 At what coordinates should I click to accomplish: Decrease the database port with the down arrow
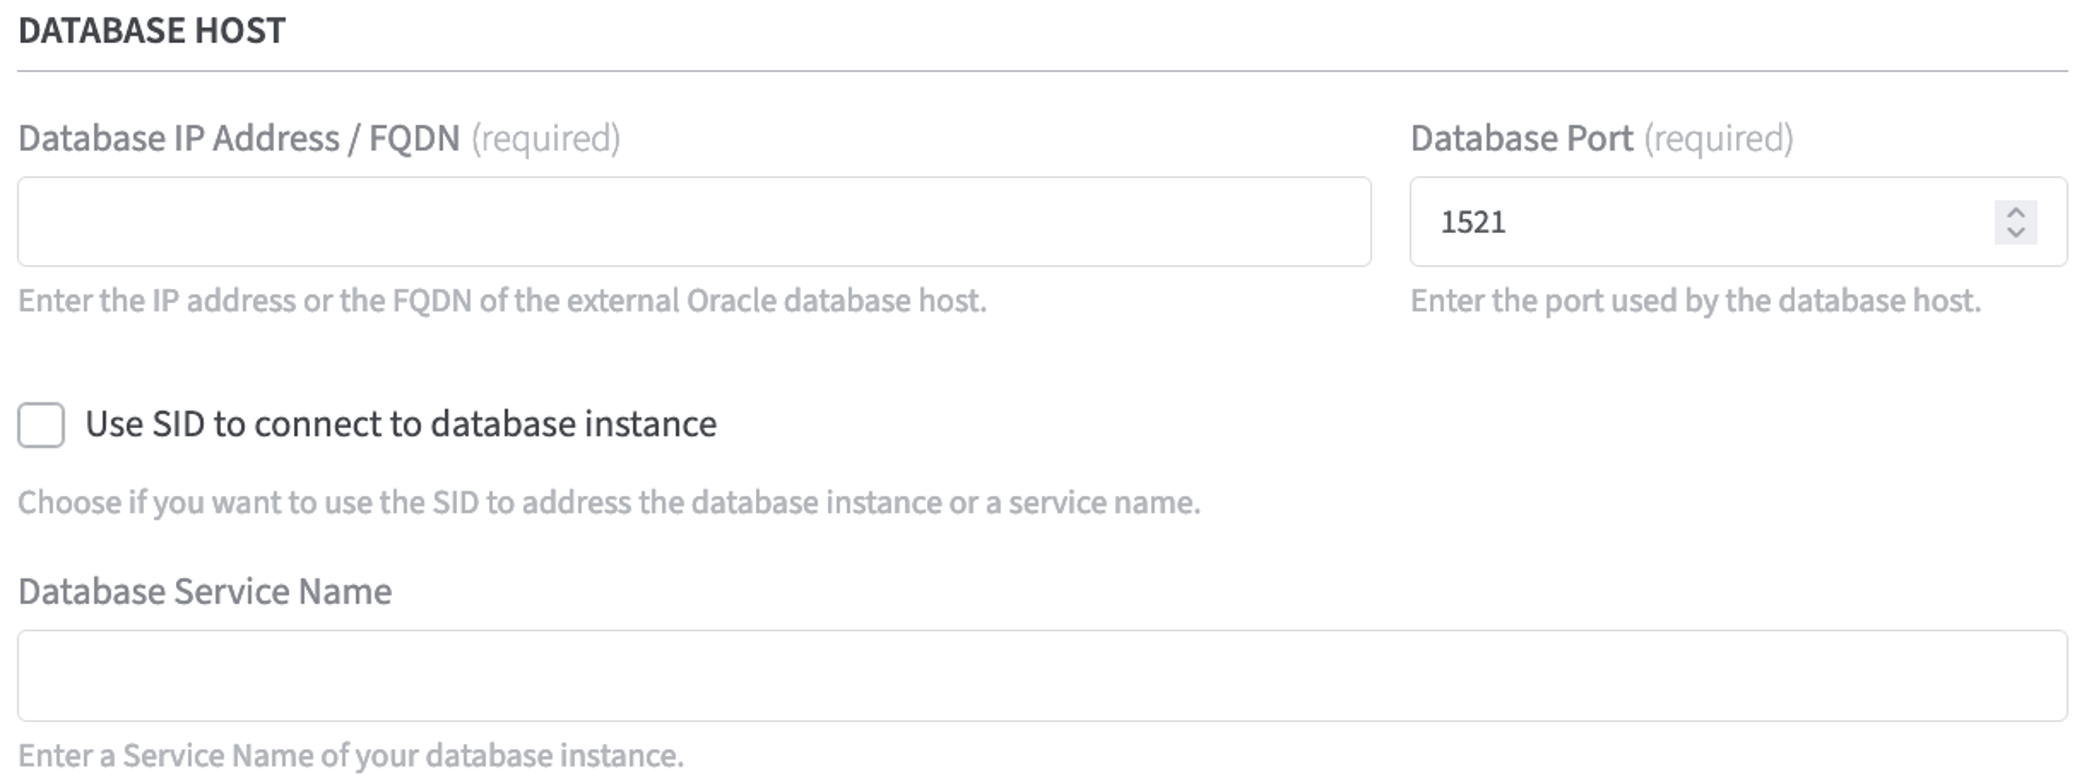(x=2016, y=233)
